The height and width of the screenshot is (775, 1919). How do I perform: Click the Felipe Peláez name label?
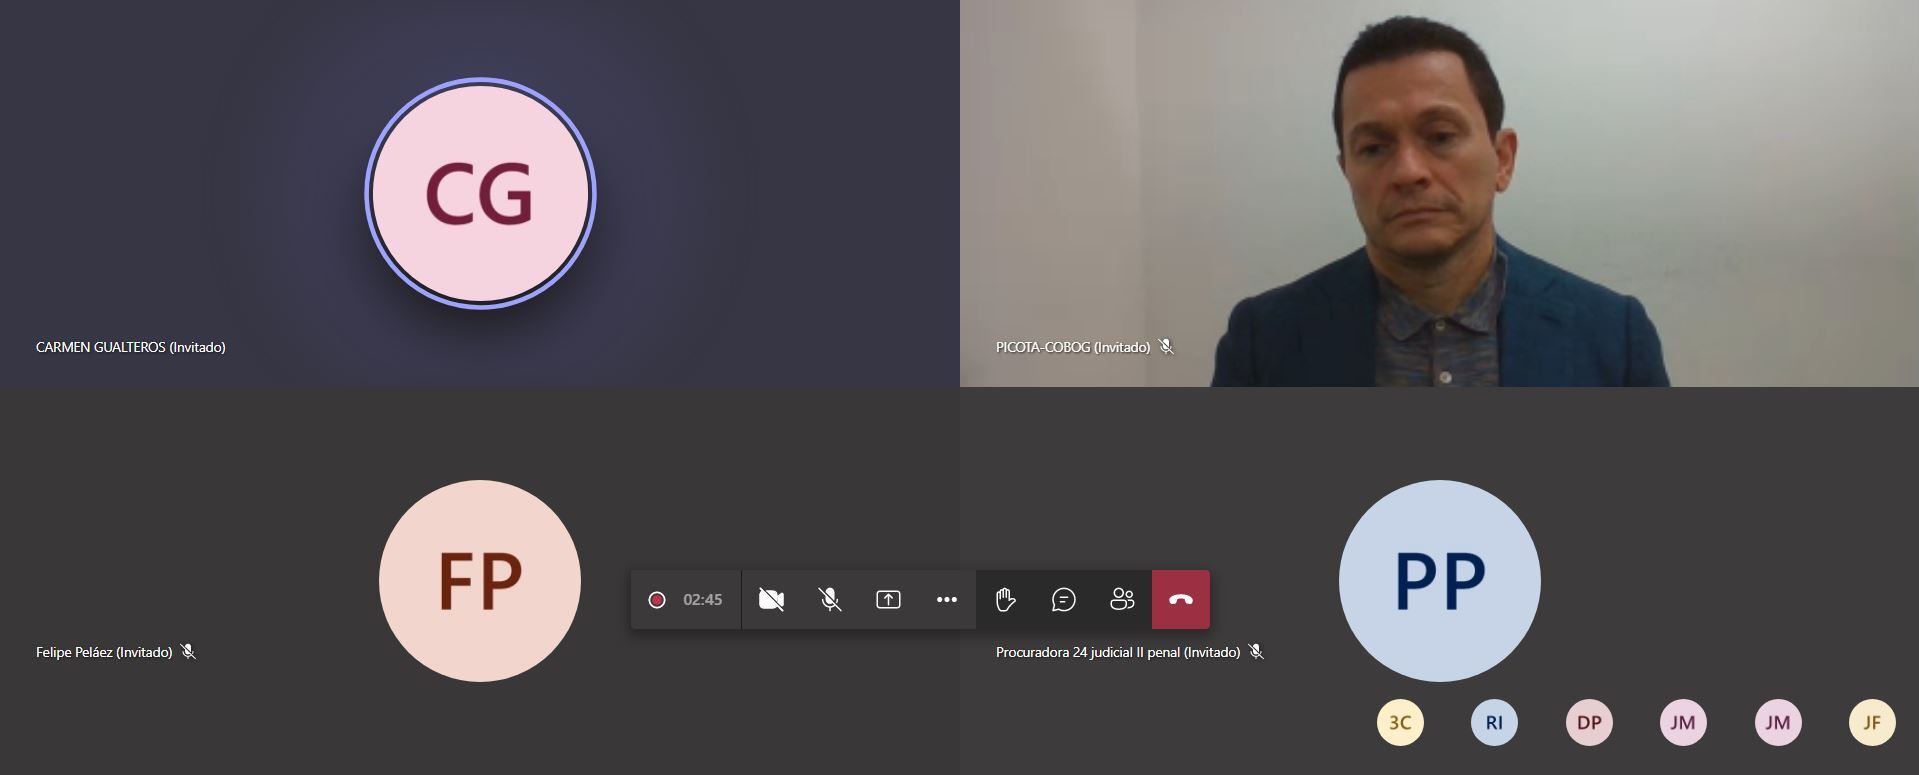pos(104,652)
